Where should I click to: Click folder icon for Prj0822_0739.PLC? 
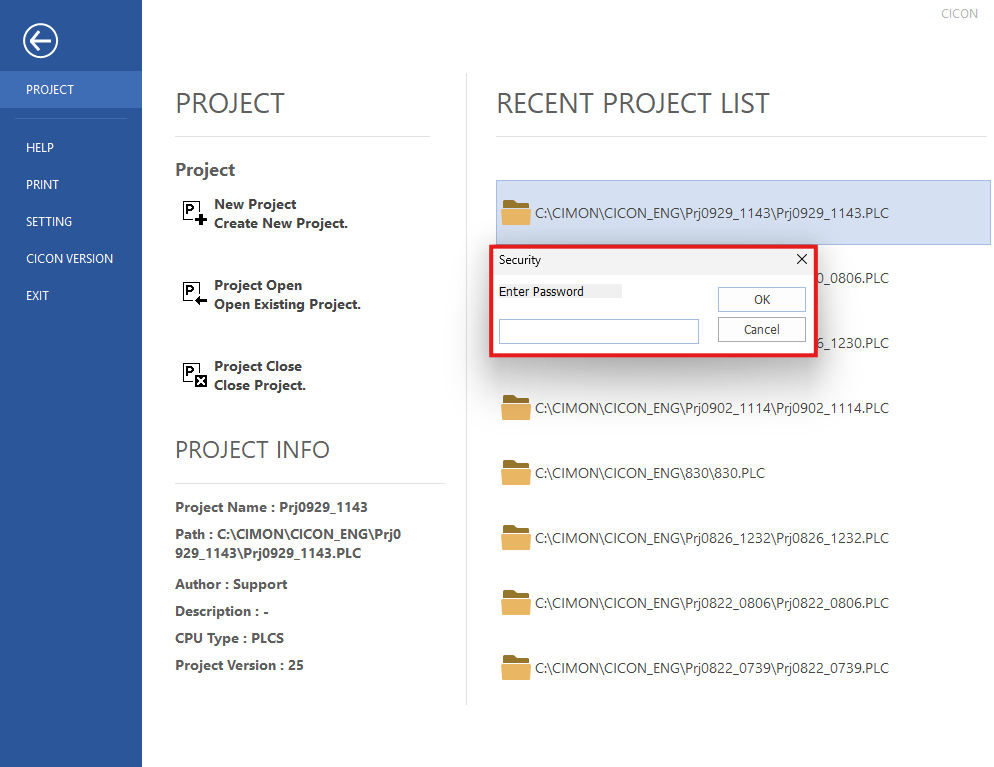coord(516,667)
